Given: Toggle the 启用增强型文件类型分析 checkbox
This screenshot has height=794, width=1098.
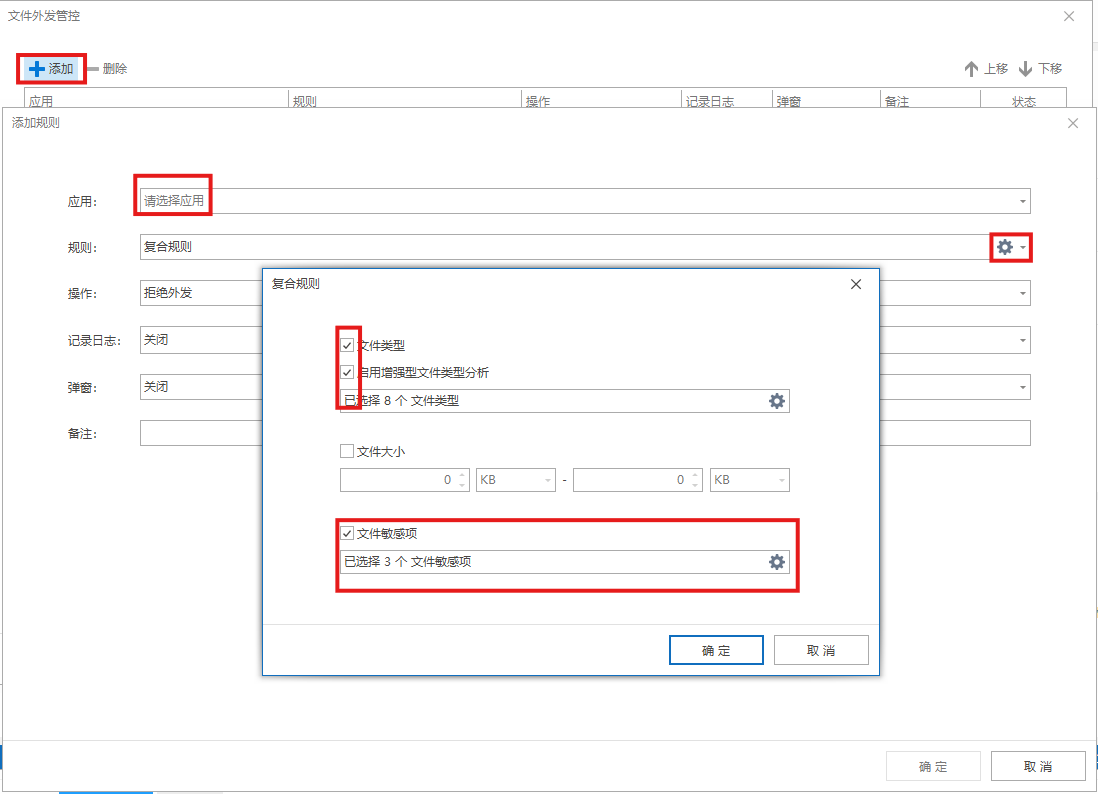Looking at the screenshot, I should (348, 373).
